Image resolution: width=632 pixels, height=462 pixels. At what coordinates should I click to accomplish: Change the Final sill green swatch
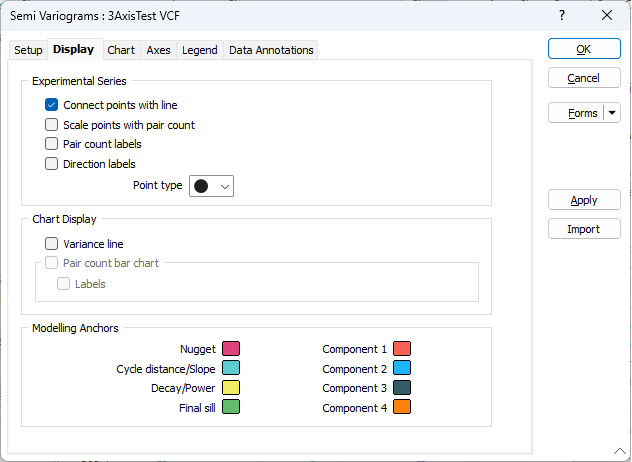(x=231, y=407)
